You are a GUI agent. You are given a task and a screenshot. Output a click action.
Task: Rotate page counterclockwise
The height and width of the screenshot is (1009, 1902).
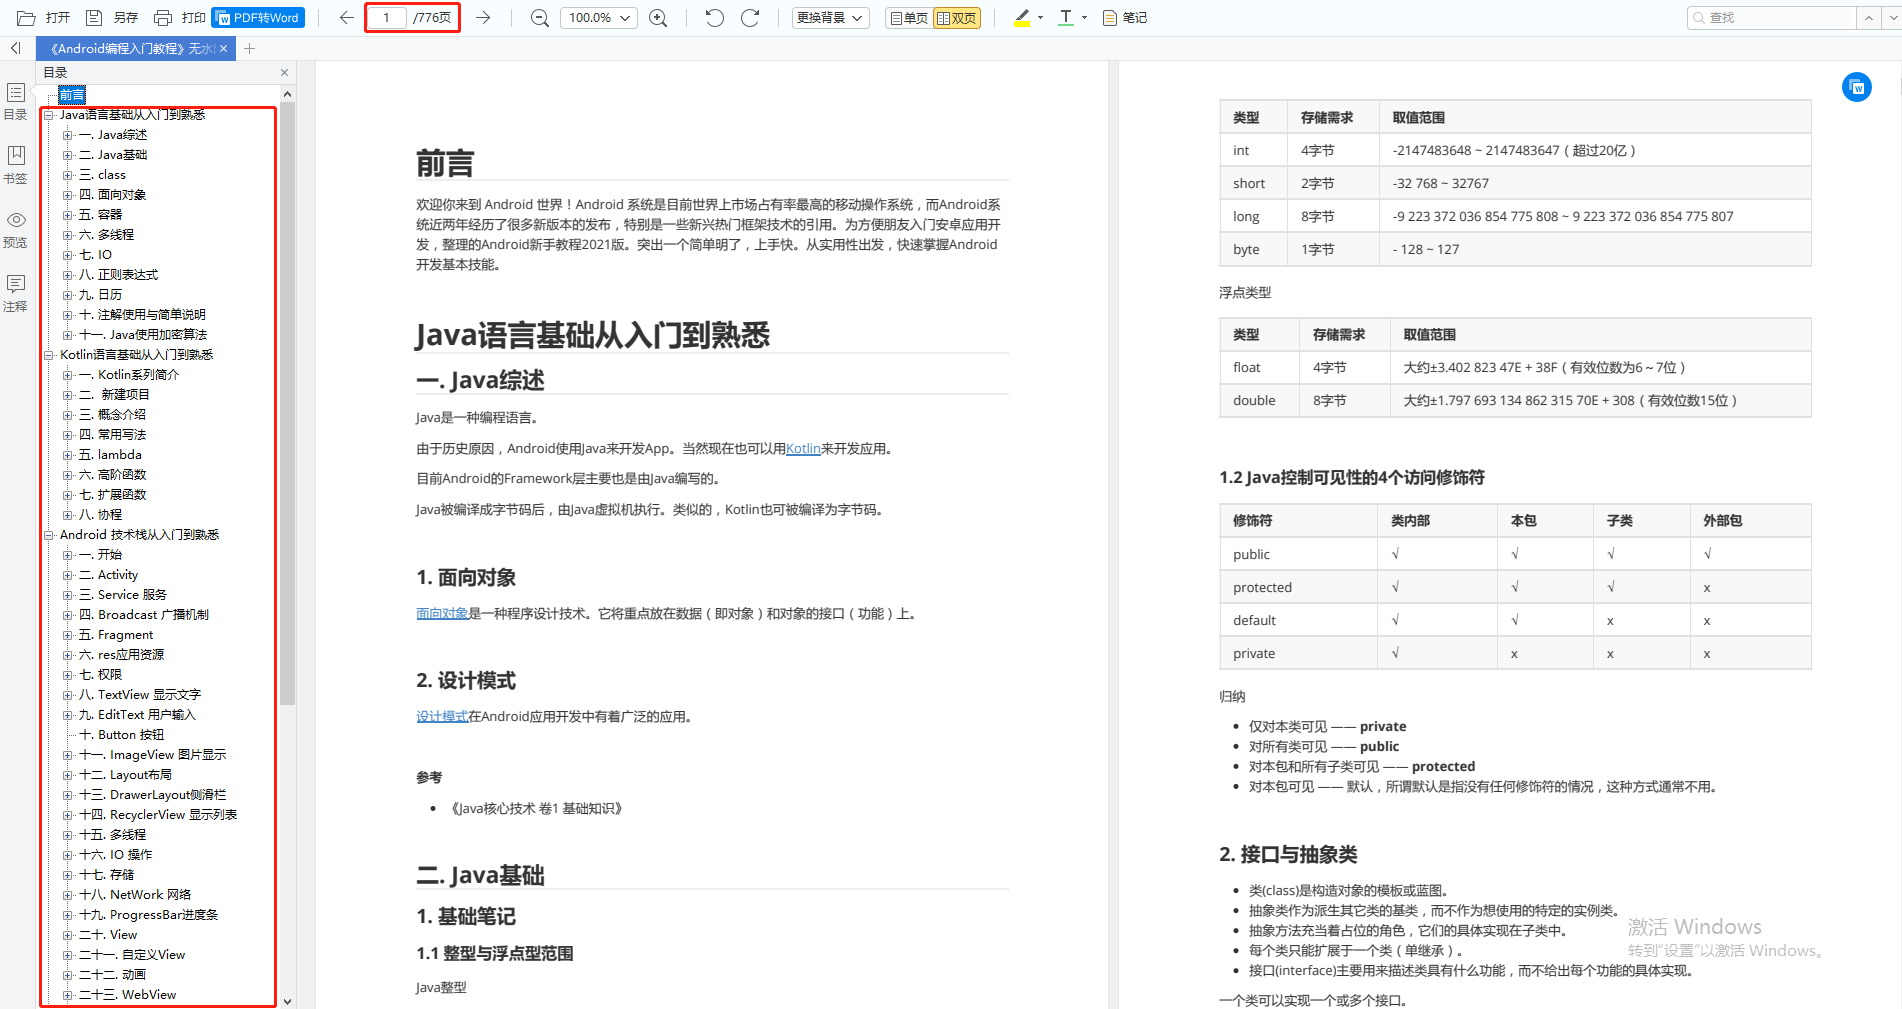(x=714, y=18)
